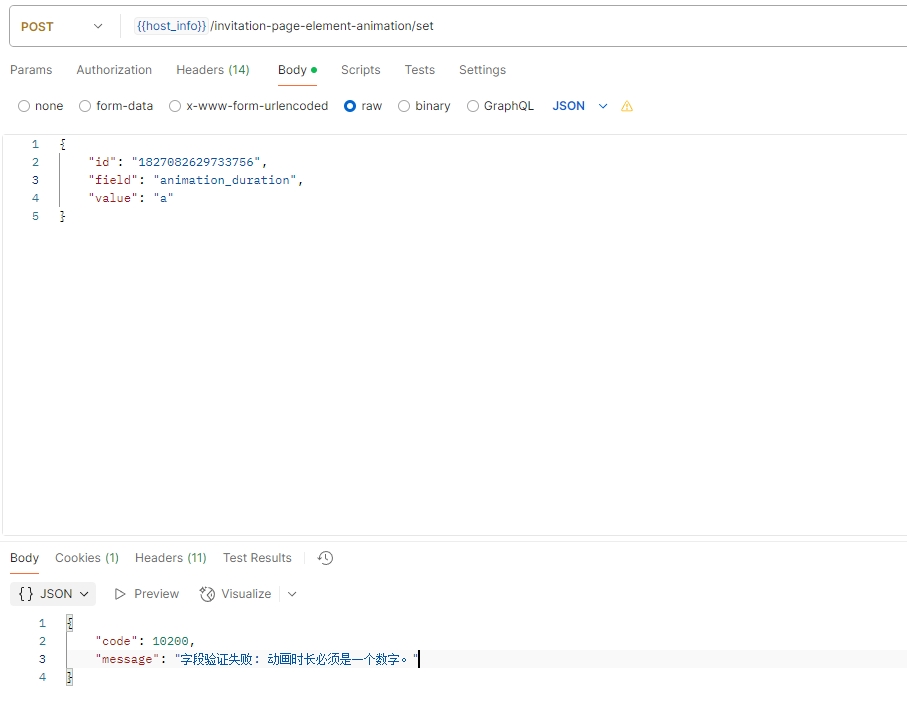Expand the request body JSON format dropdown
Image resolution: width=907 pixels, height=709 pixels.
click(x=580, y=106)
